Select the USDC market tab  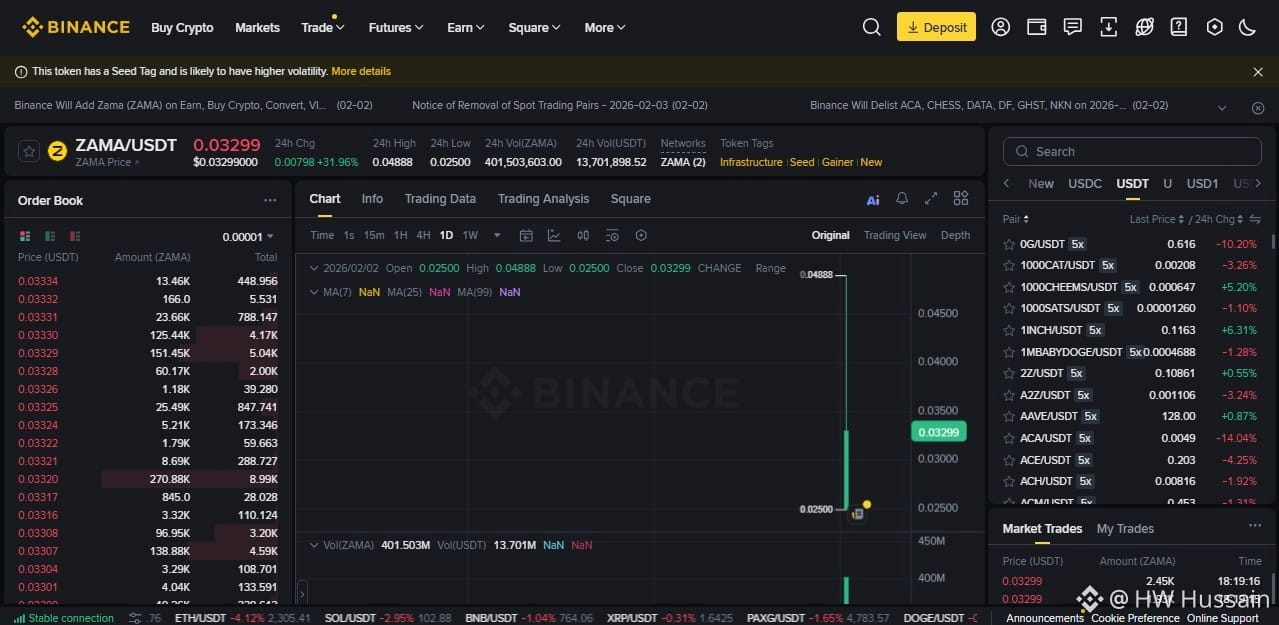point(1085,184)
